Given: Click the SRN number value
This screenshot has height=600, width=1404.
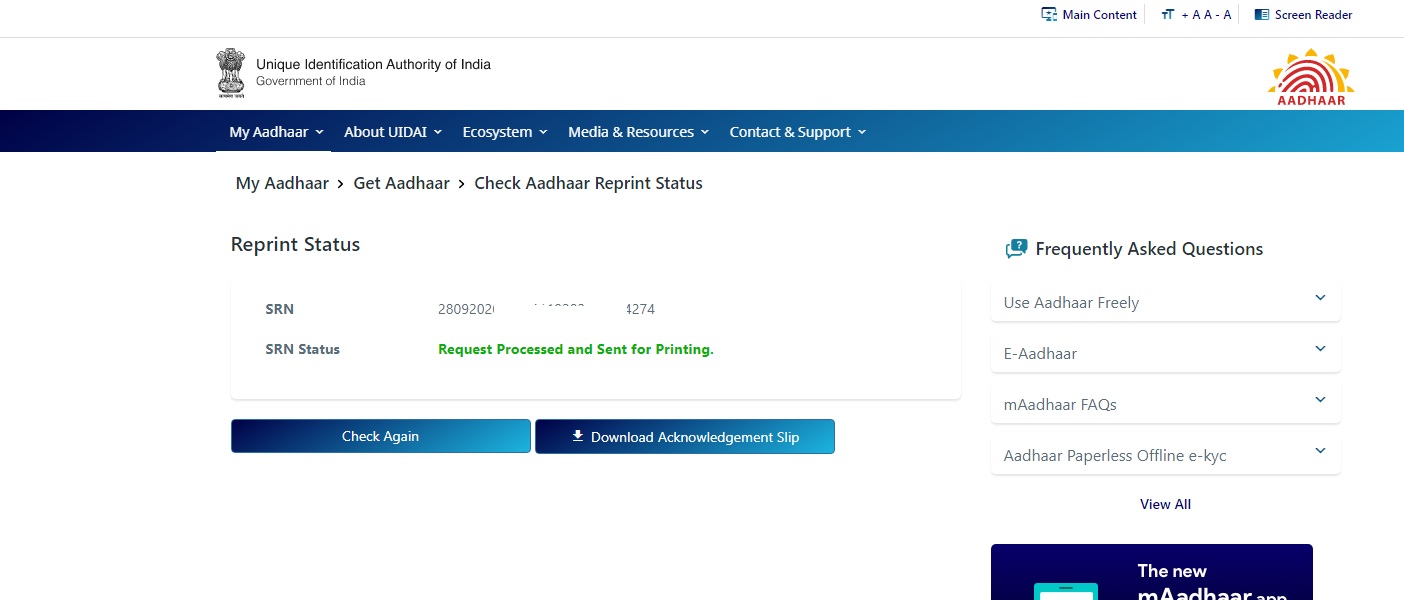Looking at the screenshot, I should (x=546, y=309).
